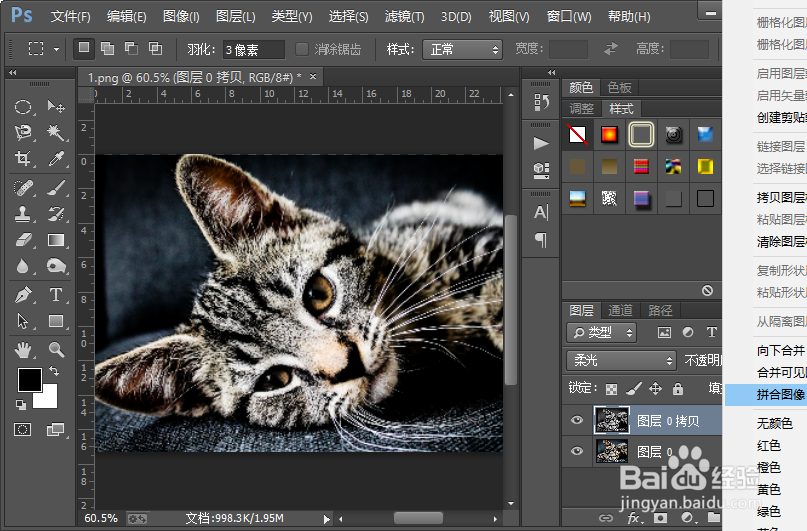This screenshot has height=531, width=807.
Task: Select the Hand tool
Action: pyautogui.click(x=23, y=350)
